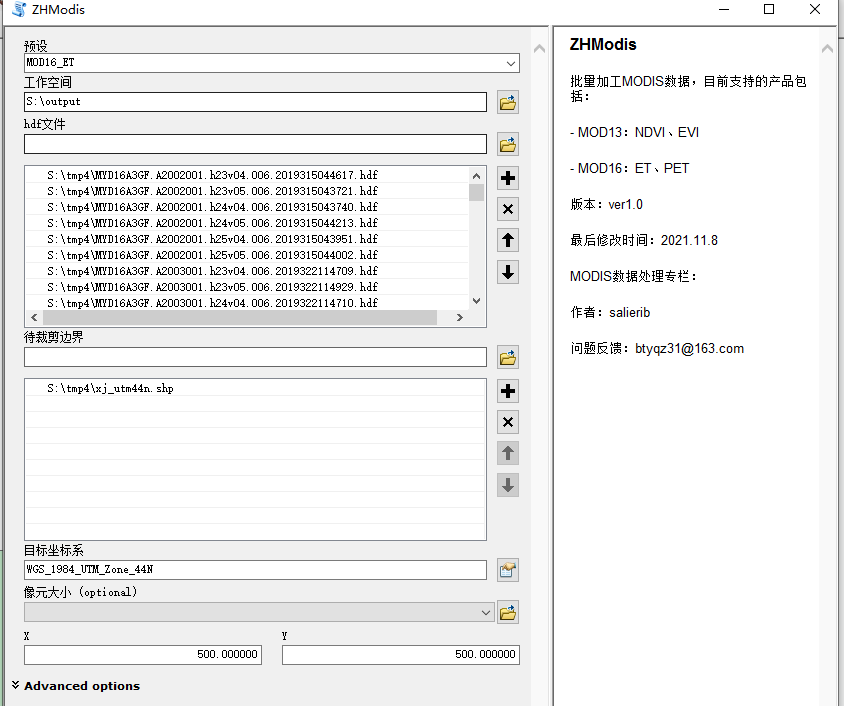Screen dimensions: 844x706
Task: Remove selected hdf file with X button
Action: coord(508,209)
